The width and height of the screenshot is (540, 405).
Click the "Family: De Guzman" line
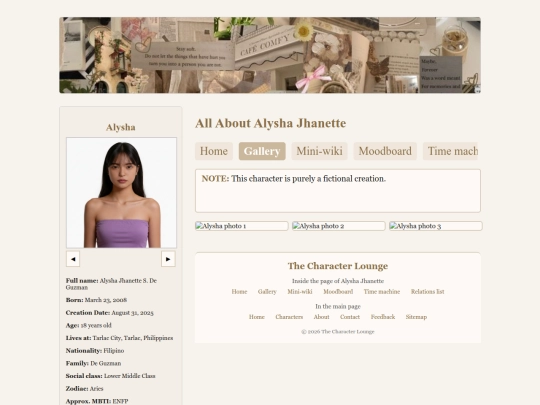[x=93, y=363]
